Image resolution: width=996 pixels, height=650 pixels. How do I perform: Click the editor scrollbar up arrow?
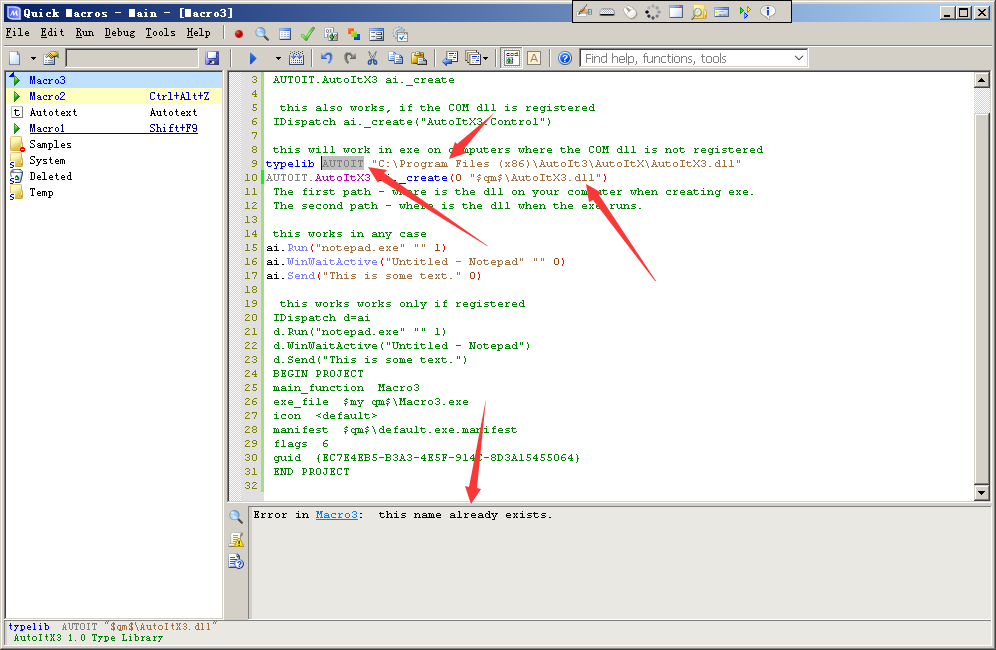981,80
